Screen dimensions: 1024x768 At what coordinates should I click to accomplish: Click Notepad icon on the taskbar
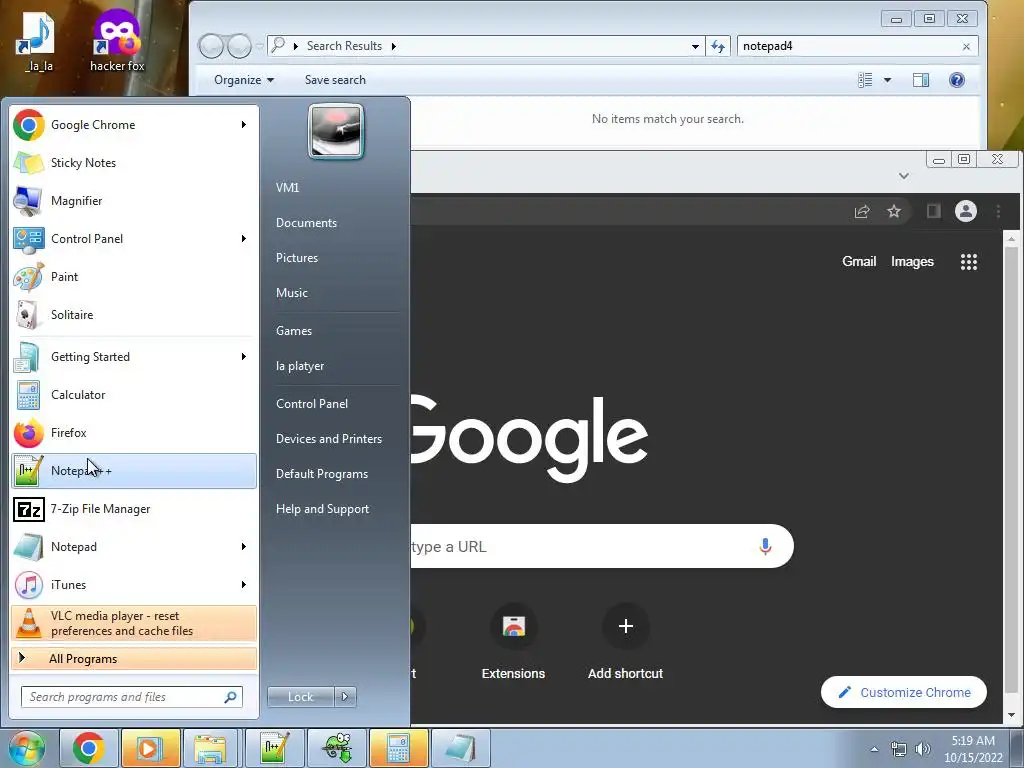click(x=460, y=748)
